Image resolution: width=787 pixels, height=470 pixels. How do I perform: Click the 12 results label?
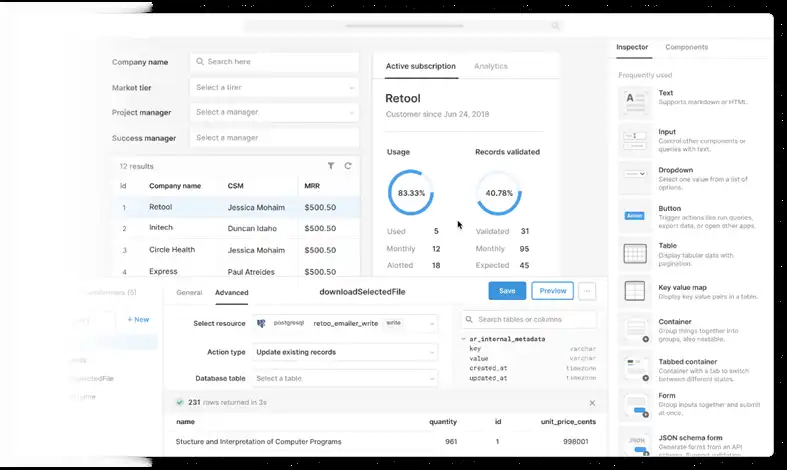pos(137,166)
